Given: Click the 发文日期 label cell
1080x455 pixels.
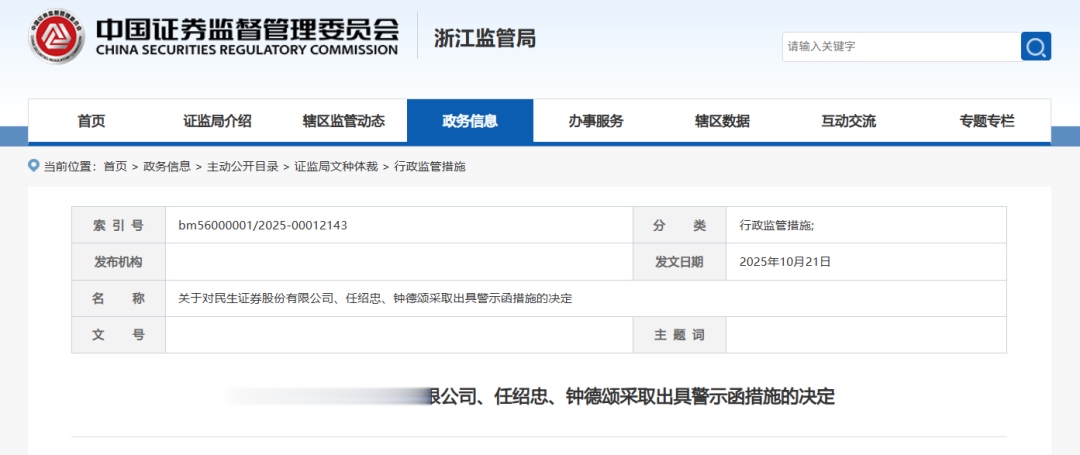Looking at the screenshot, I should tap(679, 262).
